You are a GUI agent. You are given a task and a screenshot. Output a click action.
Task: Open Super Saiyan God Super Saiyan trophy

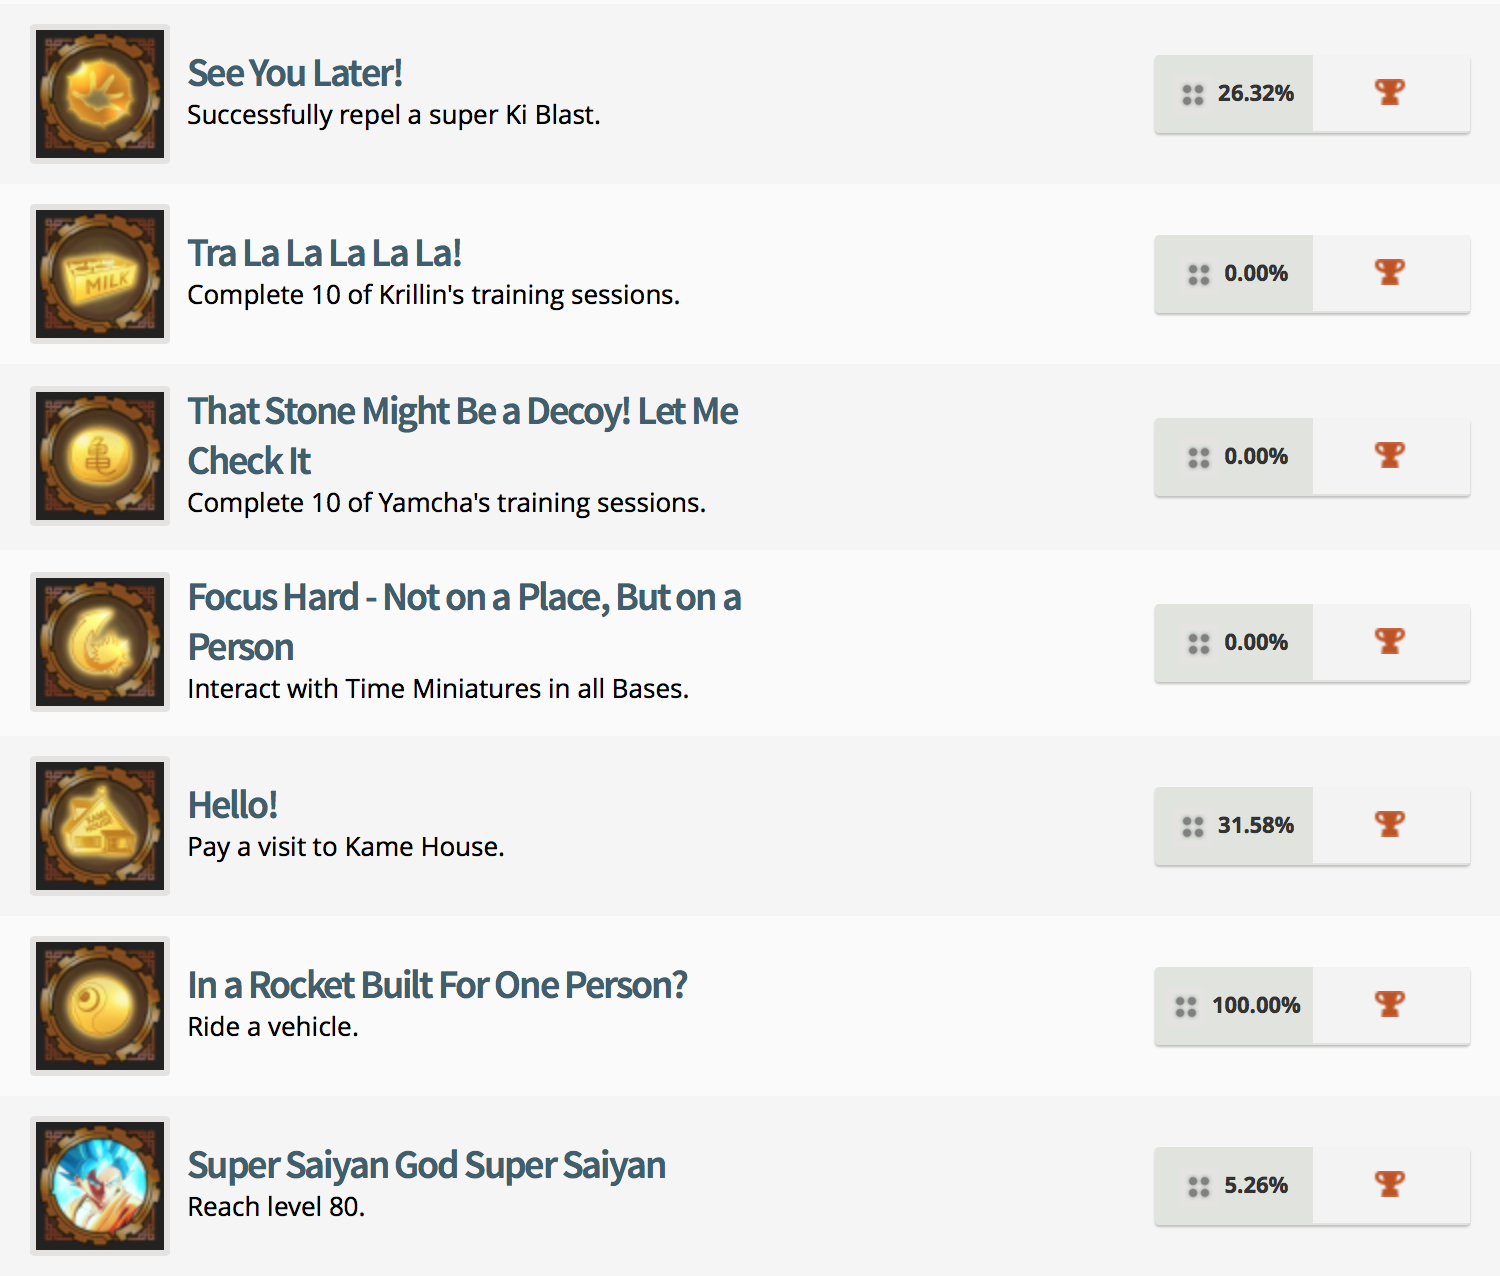(x=426, y=1165)
